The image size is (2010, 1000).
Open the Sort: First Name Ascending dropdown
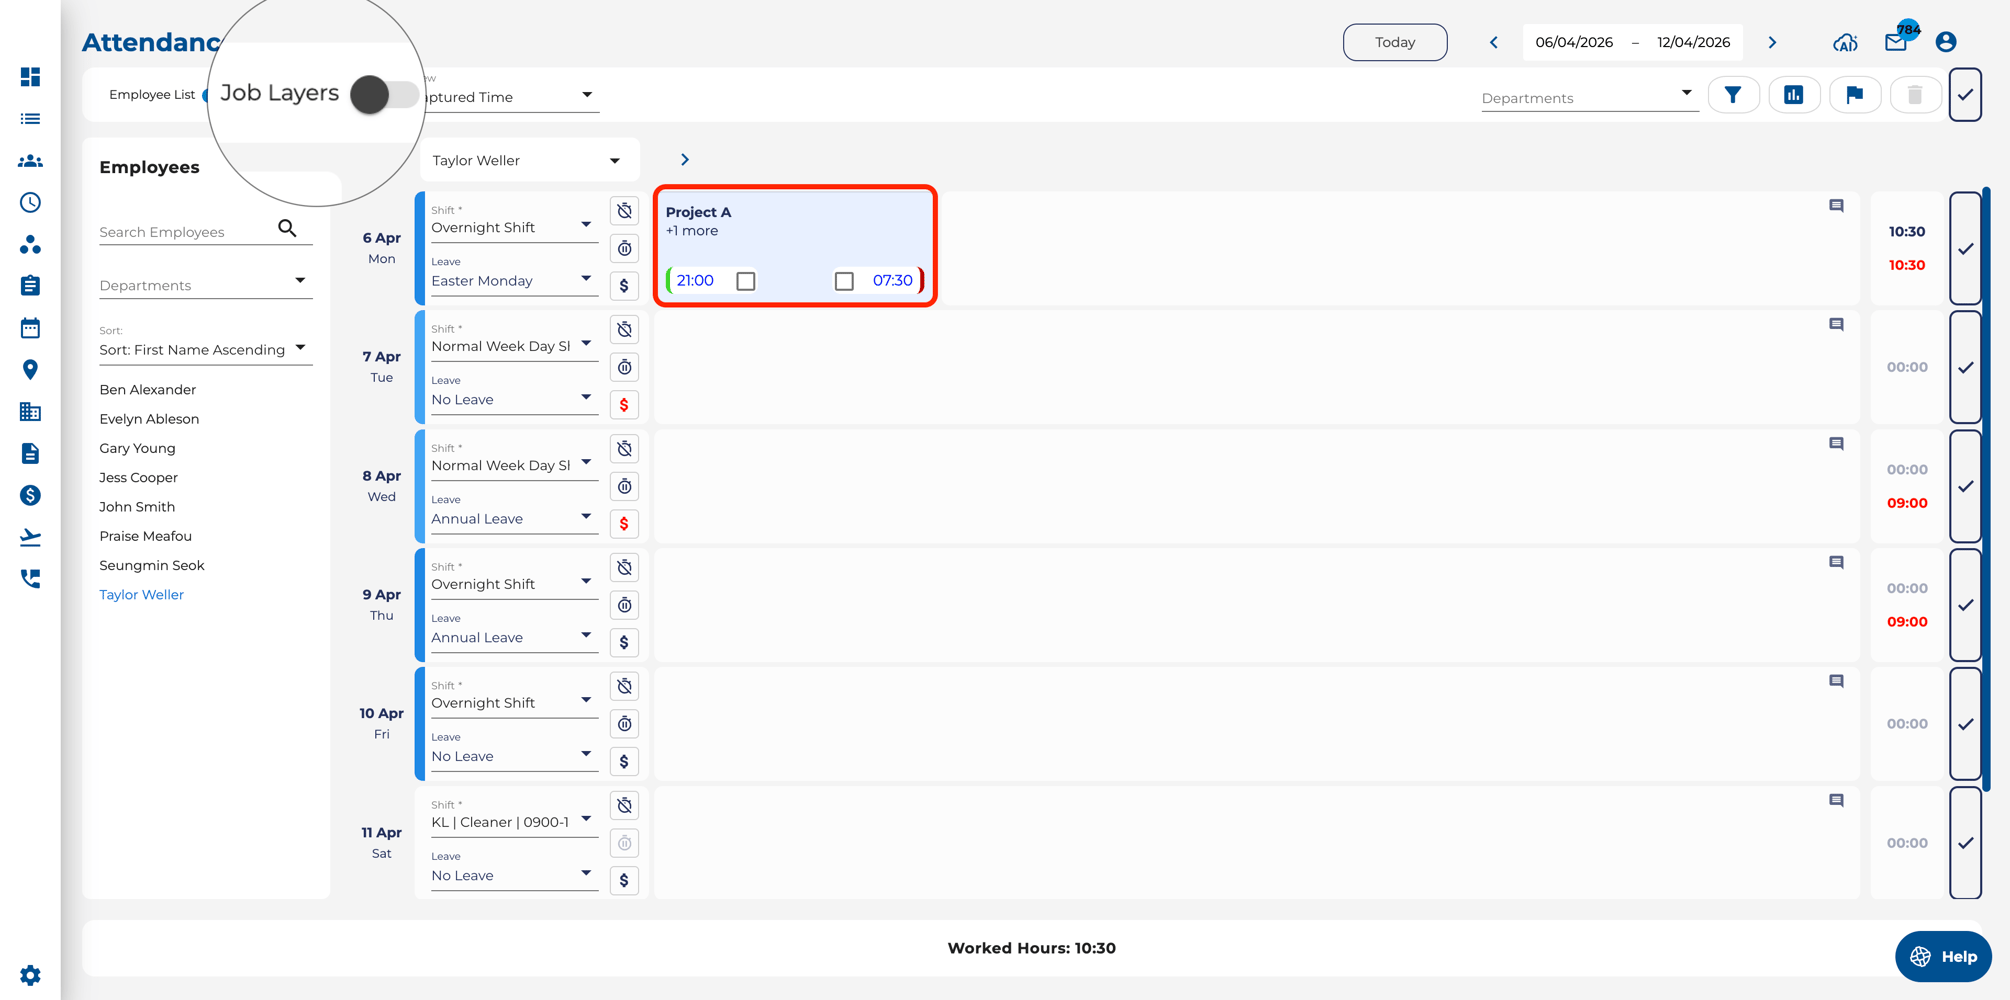click(x=205, y=349)
